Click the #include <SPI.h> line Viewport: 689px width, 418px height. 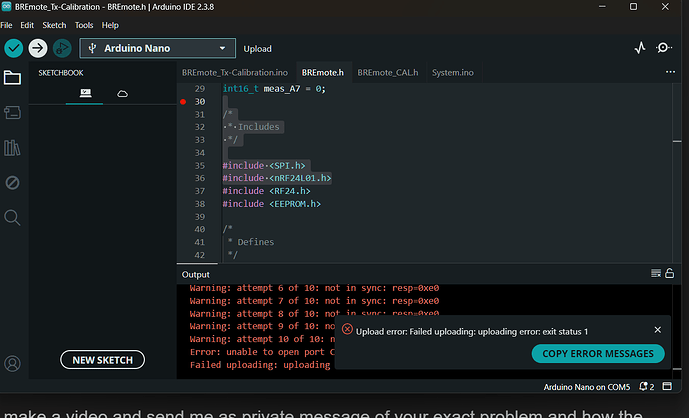(x=264, y=166)
